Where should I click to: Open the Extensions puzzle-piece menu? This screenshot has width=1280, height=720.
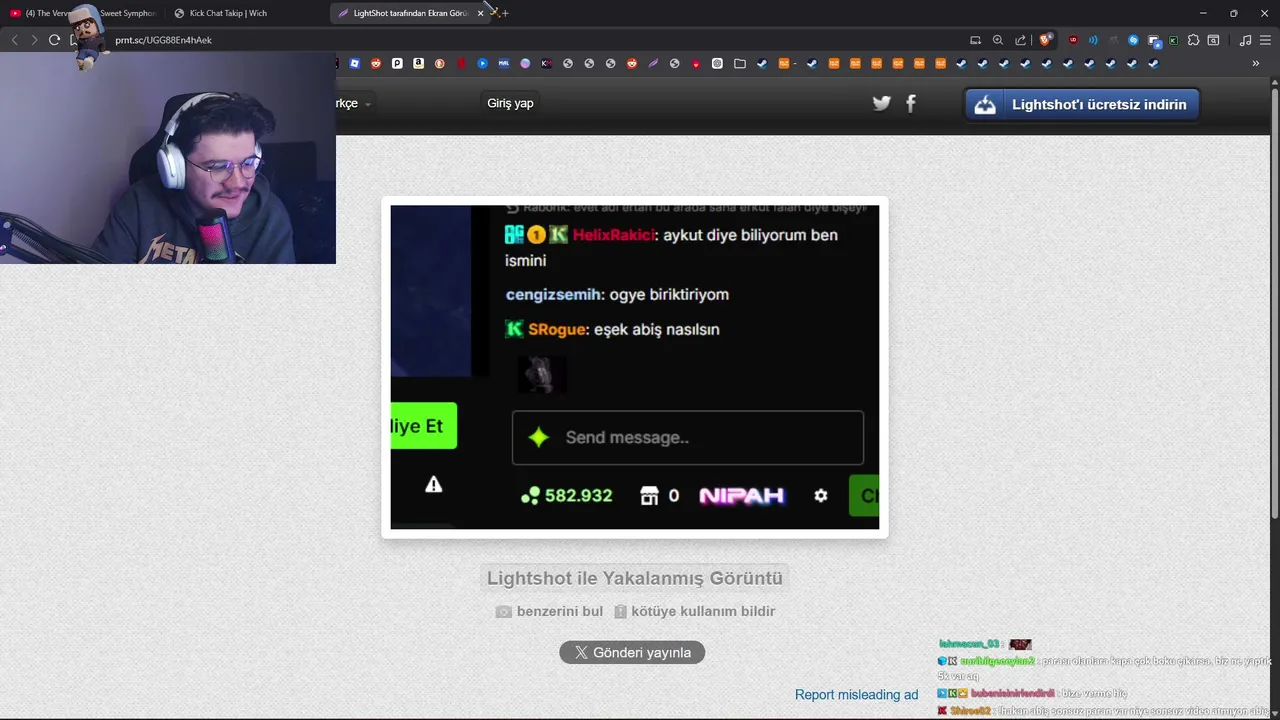[1193, 40]
